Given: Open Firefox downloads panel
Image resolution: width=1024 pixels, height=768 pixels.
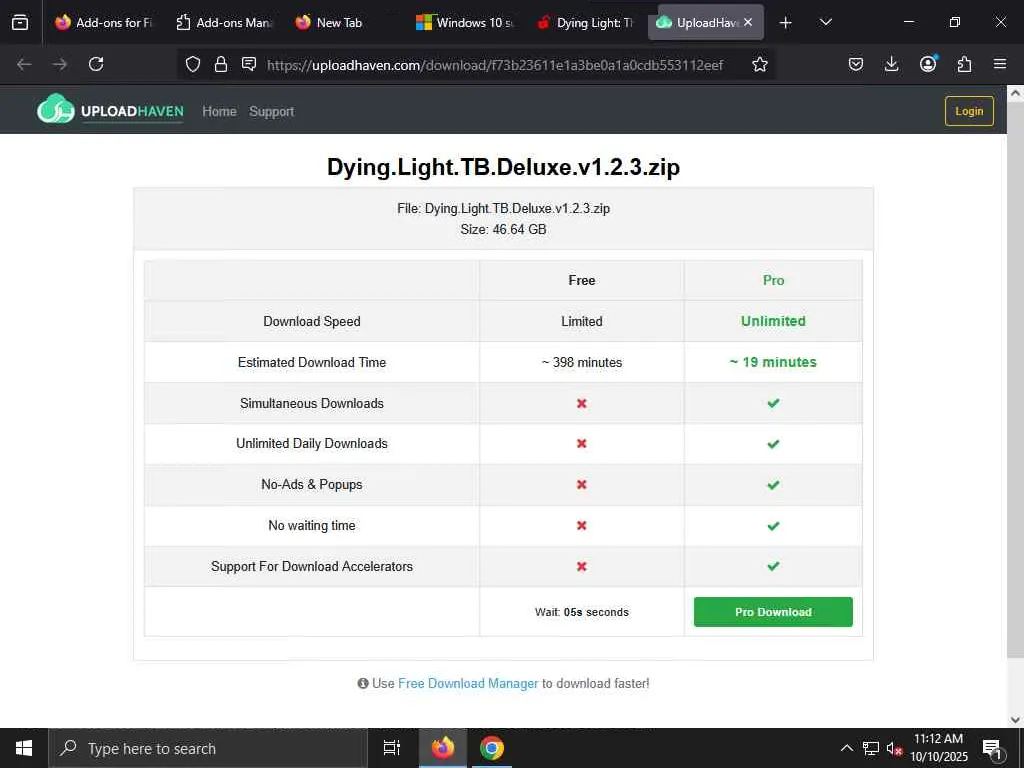Looking at the screenshot, I should click(x=891, y=64).
